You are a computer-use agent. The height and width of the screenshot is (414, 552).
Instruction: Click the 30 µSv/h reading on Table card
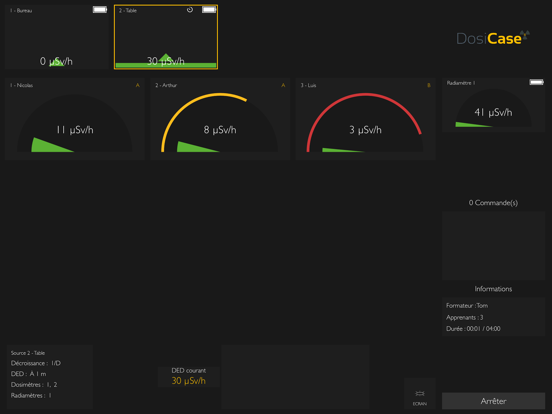(x=166, y=61)
